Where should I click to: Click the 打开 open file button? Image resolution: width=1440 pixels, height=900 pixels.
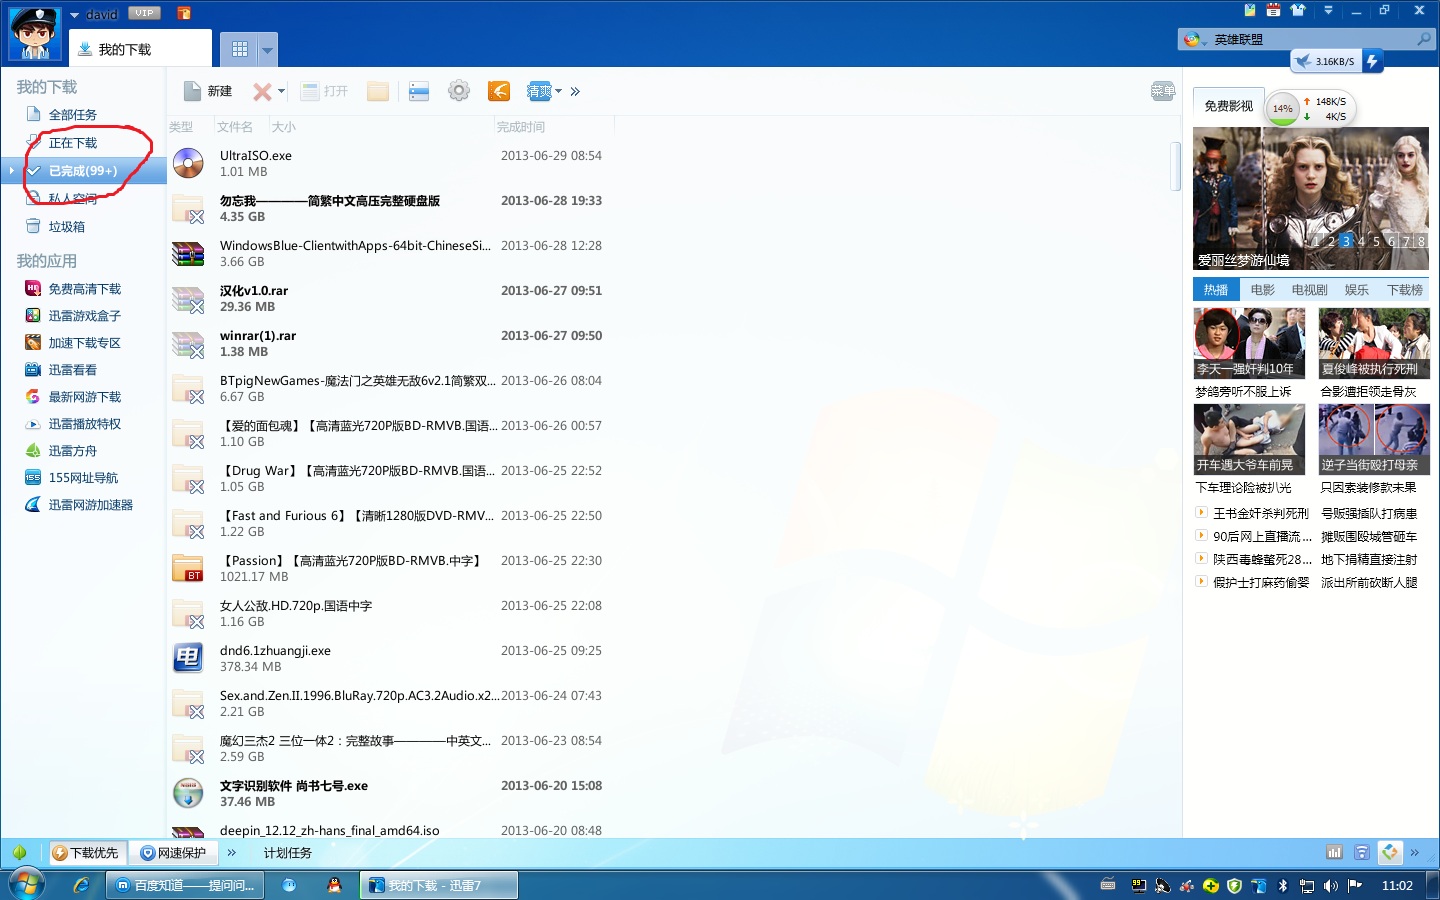324,91
